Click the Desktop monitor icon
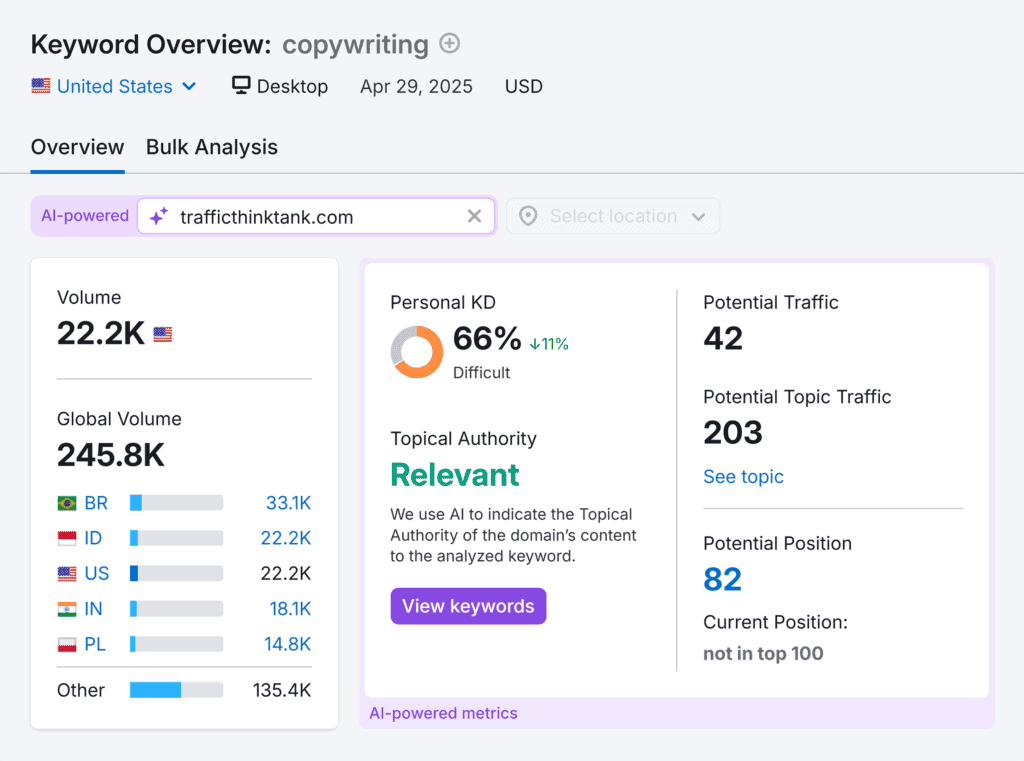 coord(241,86)
